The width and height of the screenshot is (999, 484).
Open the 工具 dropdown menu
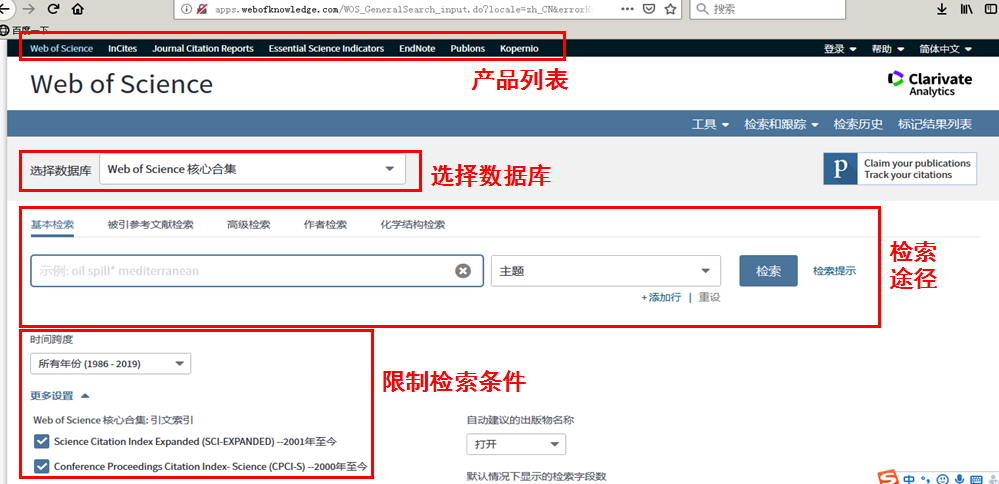click(710, 124)
